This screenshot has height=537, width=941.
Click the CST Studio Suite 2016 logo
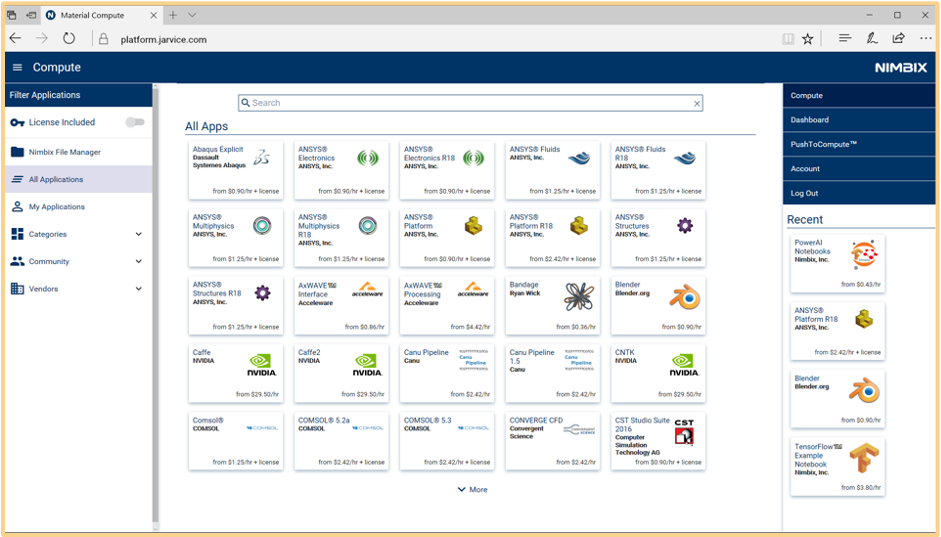(x=684, y=432)
